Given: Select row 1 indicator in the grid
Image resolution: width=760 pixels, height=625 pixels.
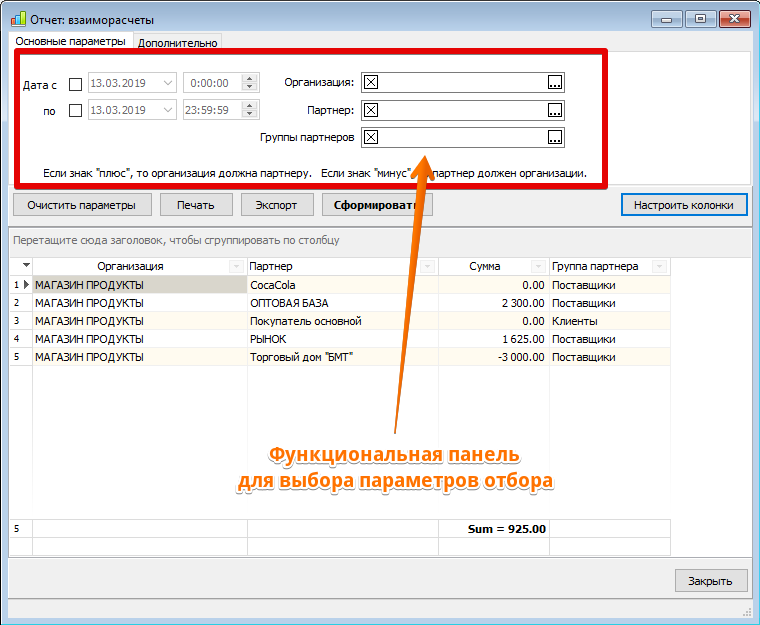Looking at the screenshot, I should click(21, 285).
